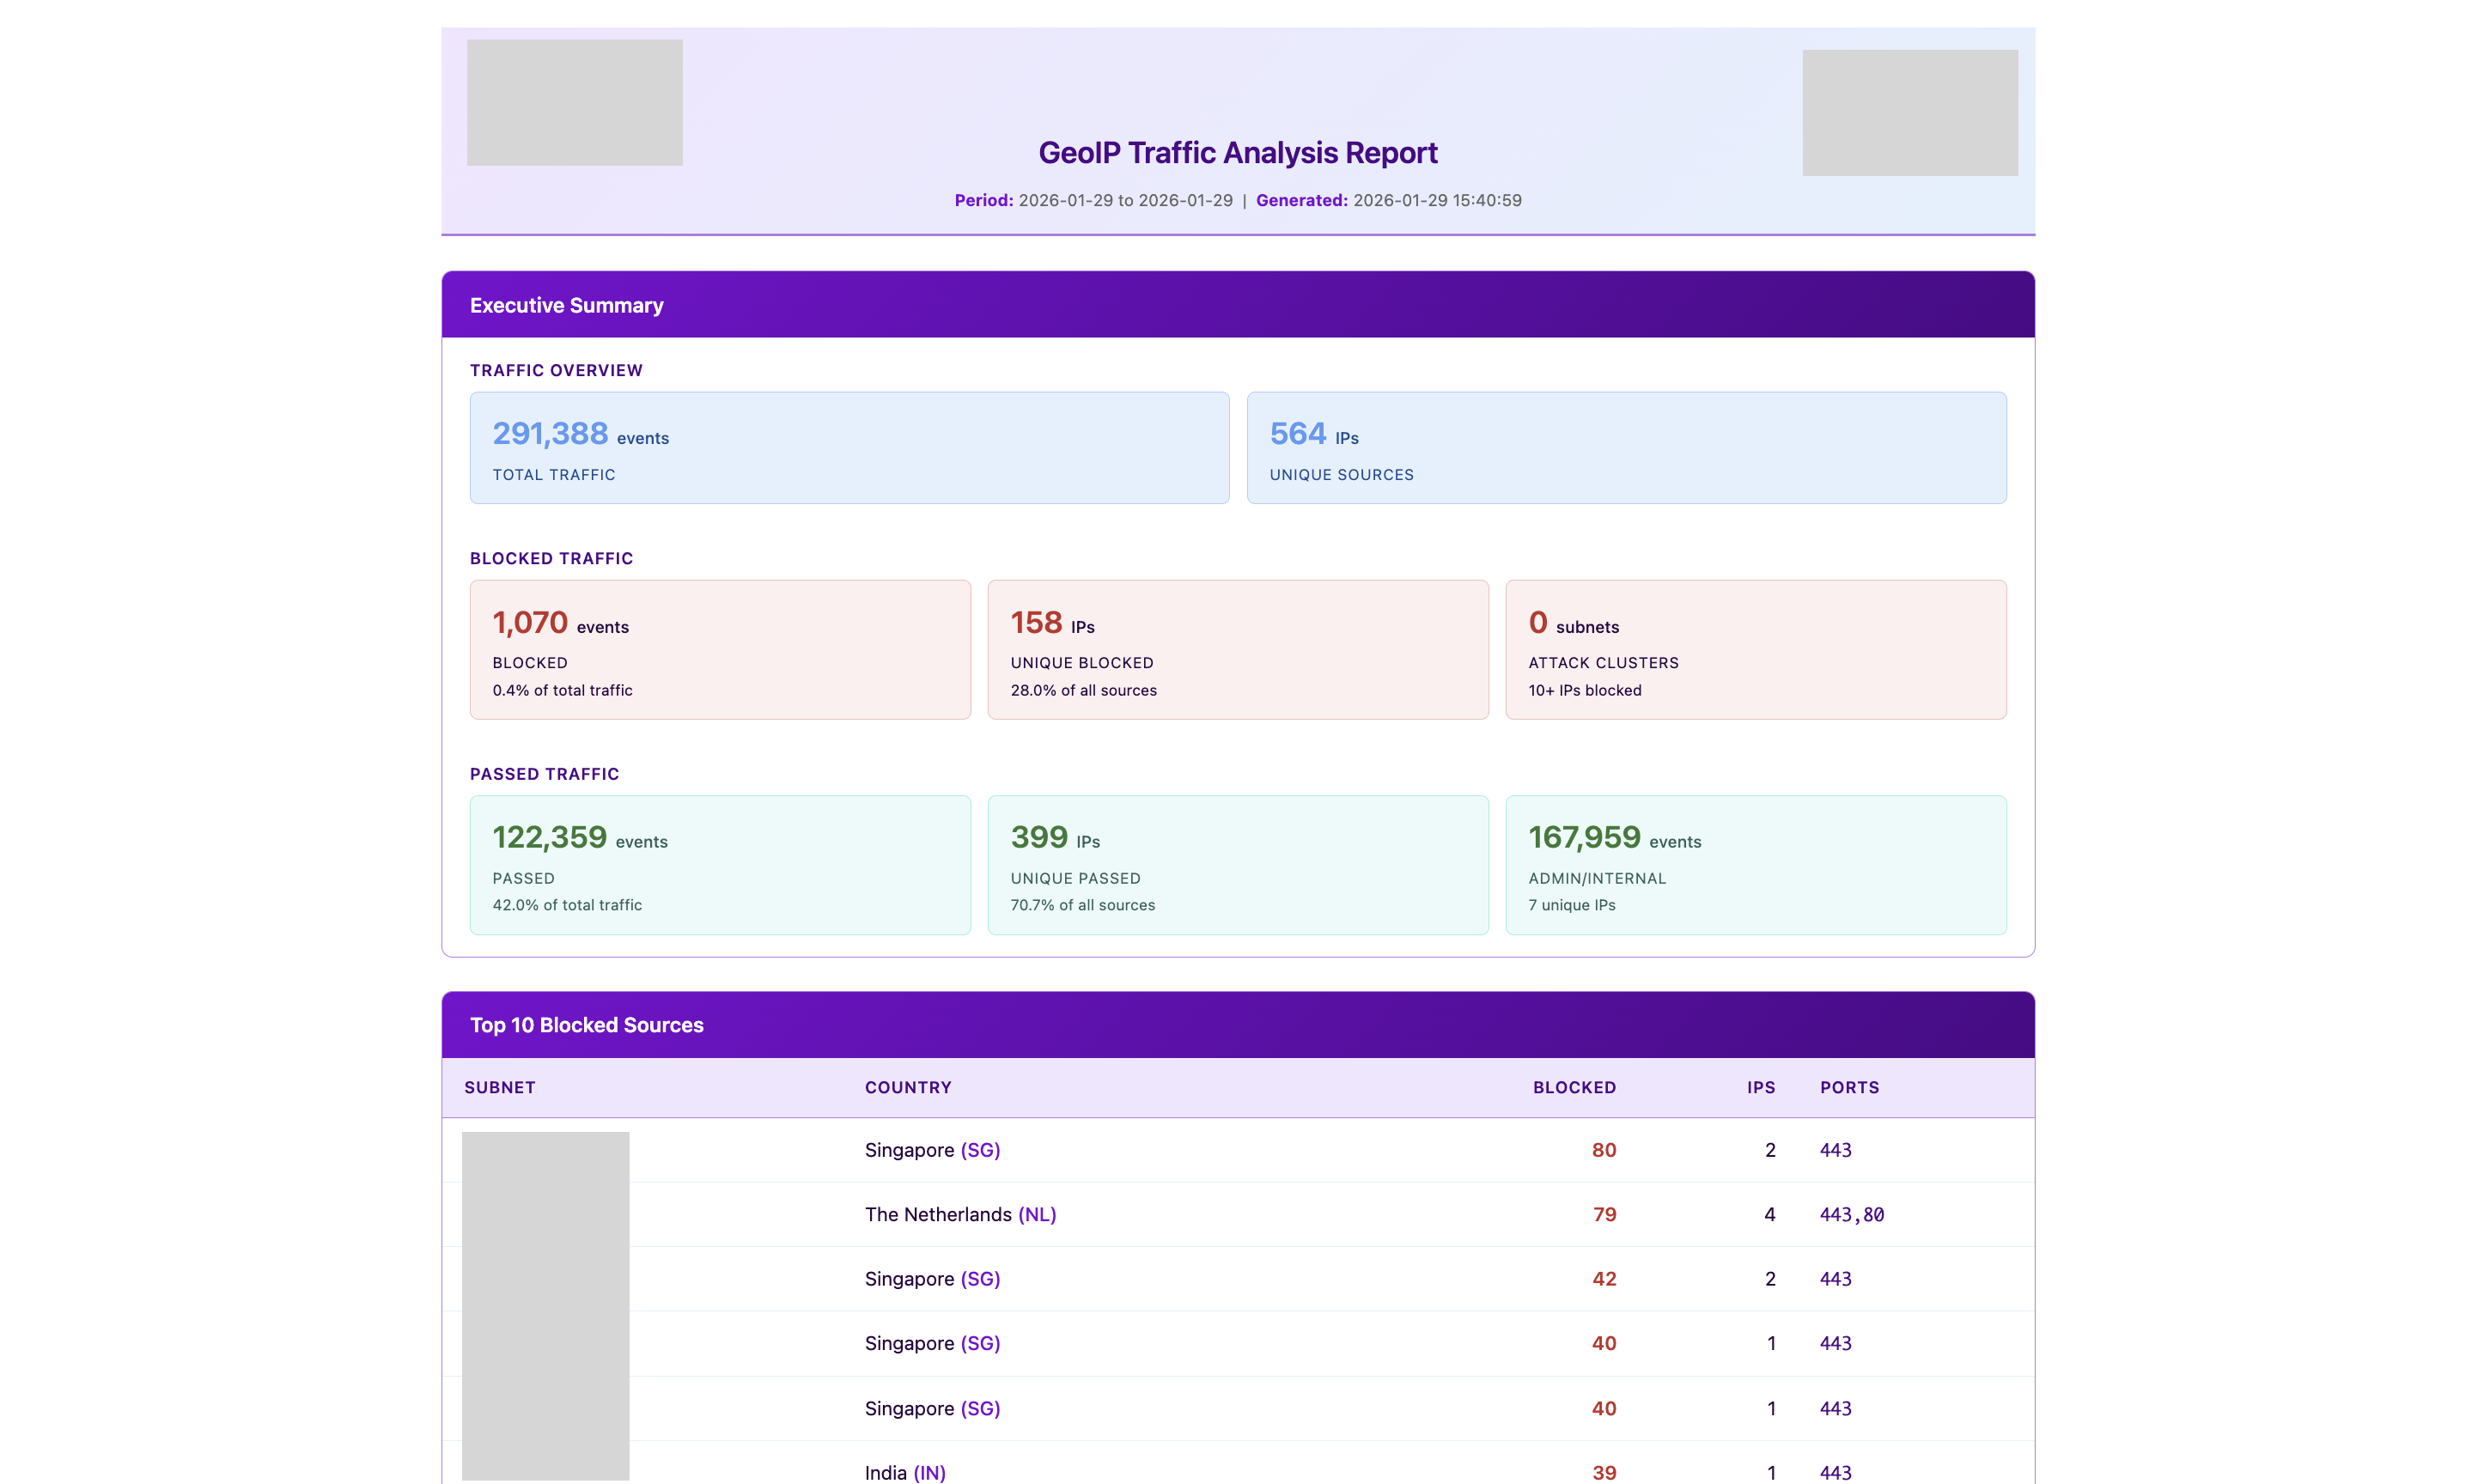Click the PORTS column header
2484x1484 pixels.
click(x=1849, y=1087)
